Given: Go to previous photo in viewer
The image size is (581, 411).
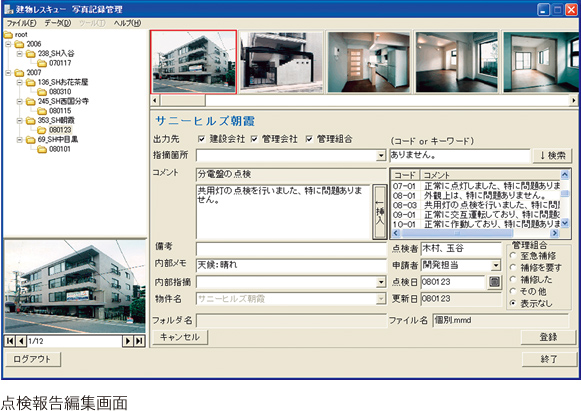Looking at the screenshot, I should tap(21, 341).
